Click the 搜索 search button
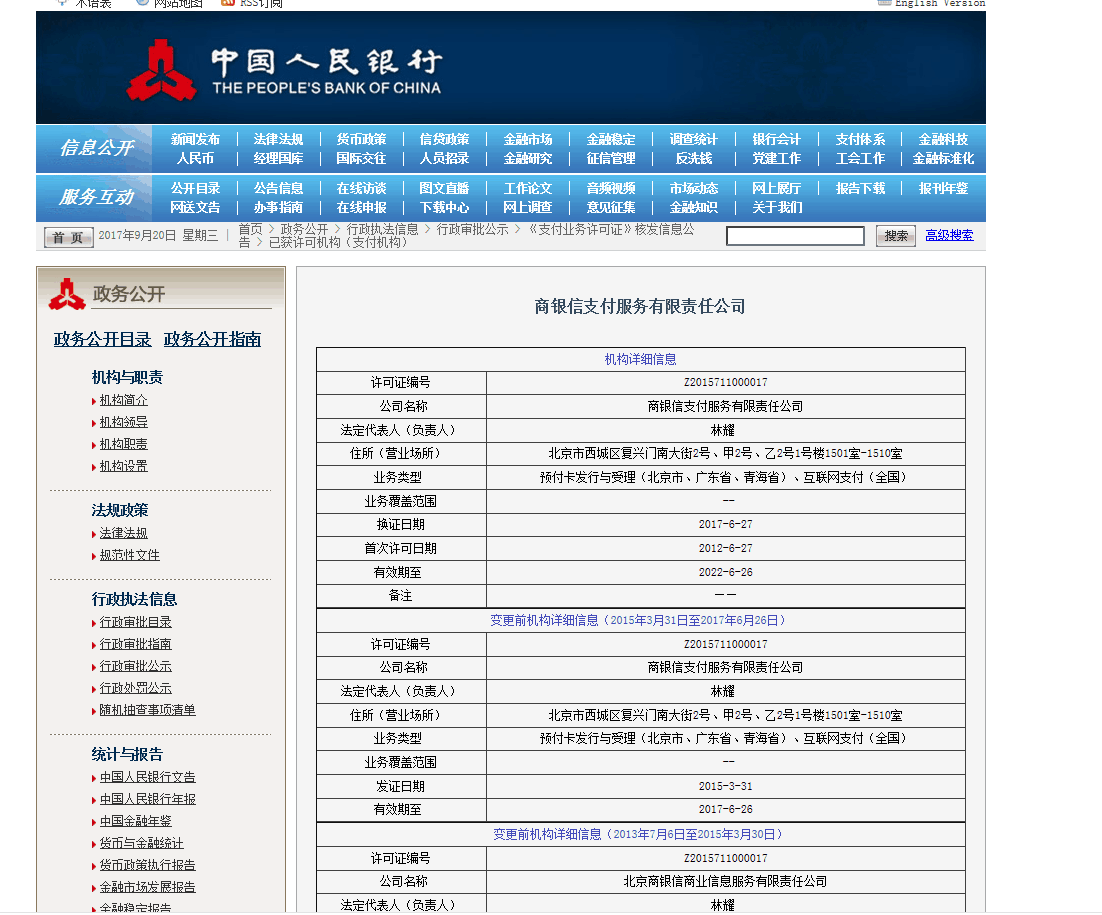This screenshot has height=915, width=1102. [x=896, y=236]
